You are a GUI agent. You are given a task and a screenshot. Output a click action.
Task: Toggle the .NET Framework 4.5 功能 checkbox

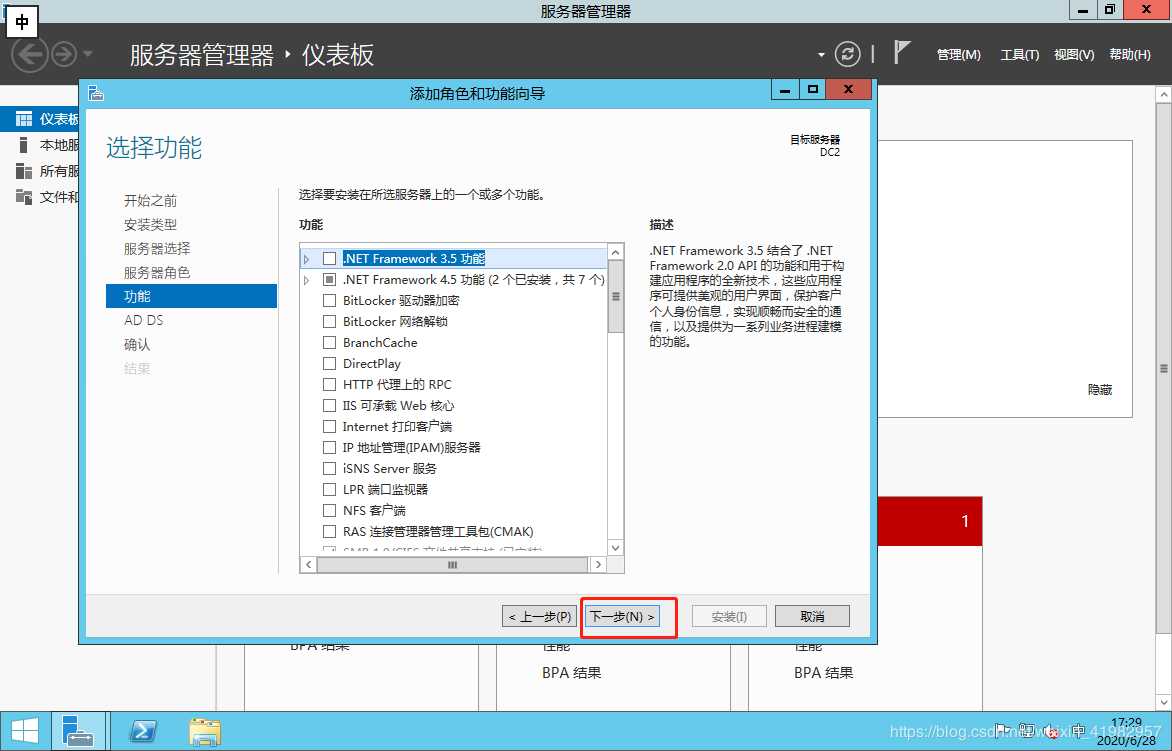click(330, 279)
